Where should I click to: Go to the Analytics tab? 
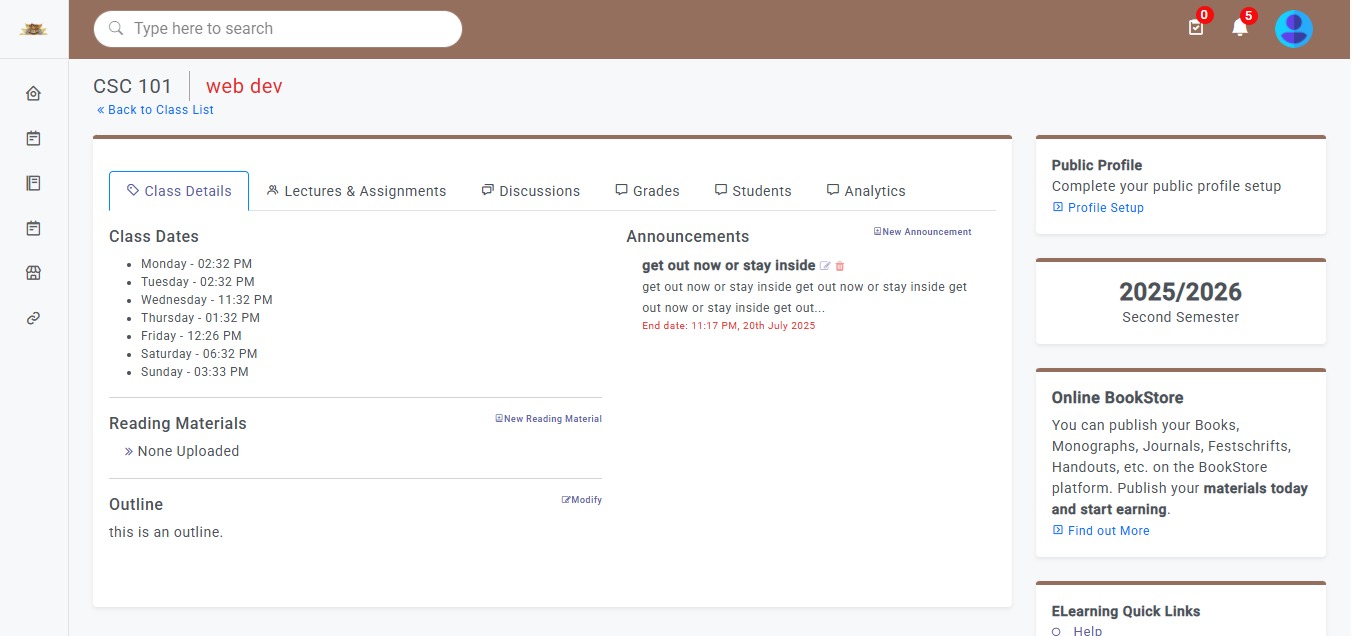tap(865, 191)
